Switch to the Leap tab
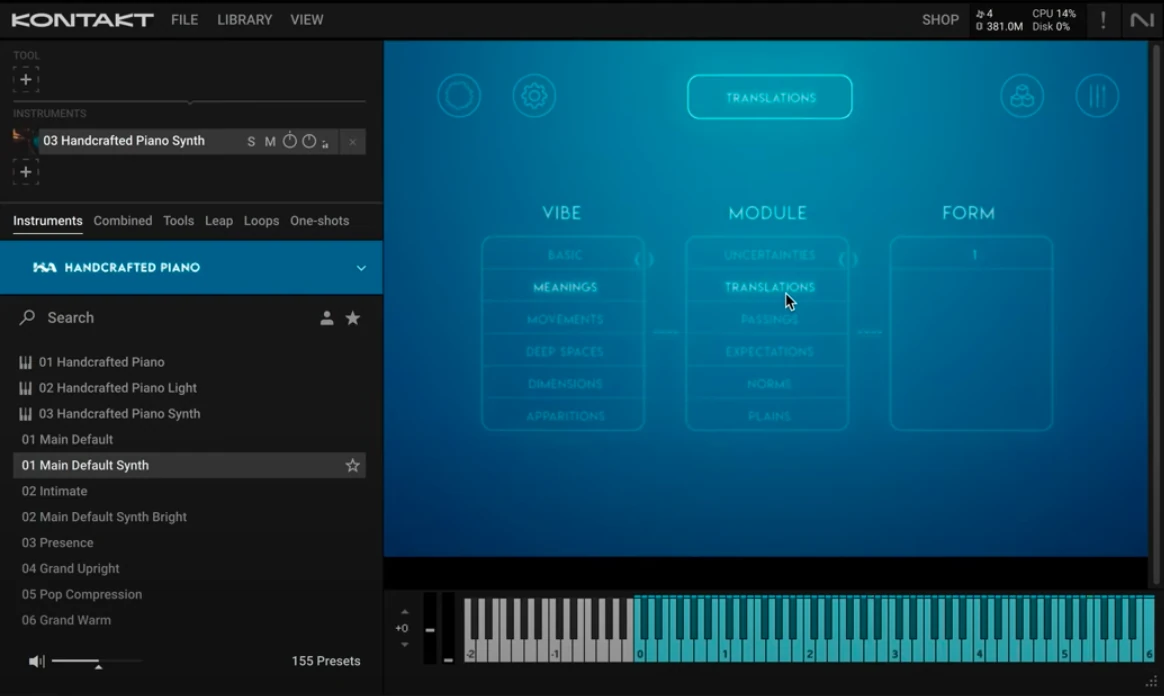Image resolution: width=1164 pixels, height=696 pixels. (x=218, y=221)
